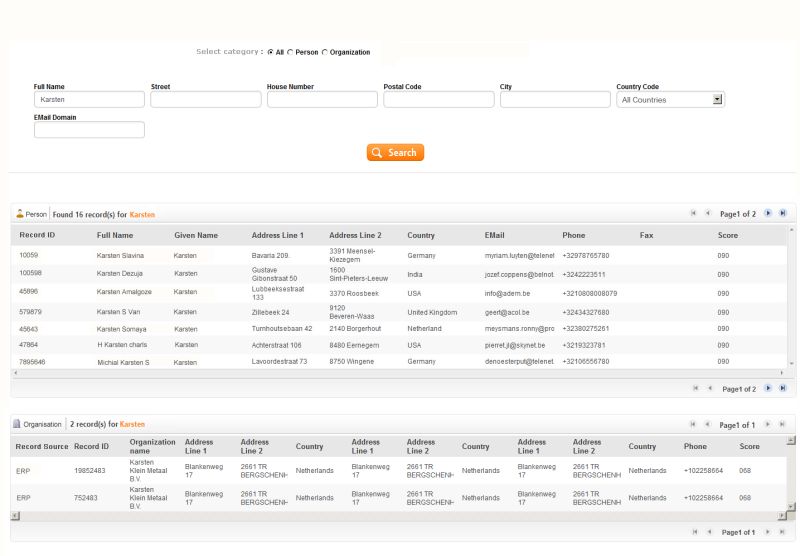The image size is (800, 556).
Task: Click Organisation table vertical scrollbar up arrow
Action: point(791,440)
